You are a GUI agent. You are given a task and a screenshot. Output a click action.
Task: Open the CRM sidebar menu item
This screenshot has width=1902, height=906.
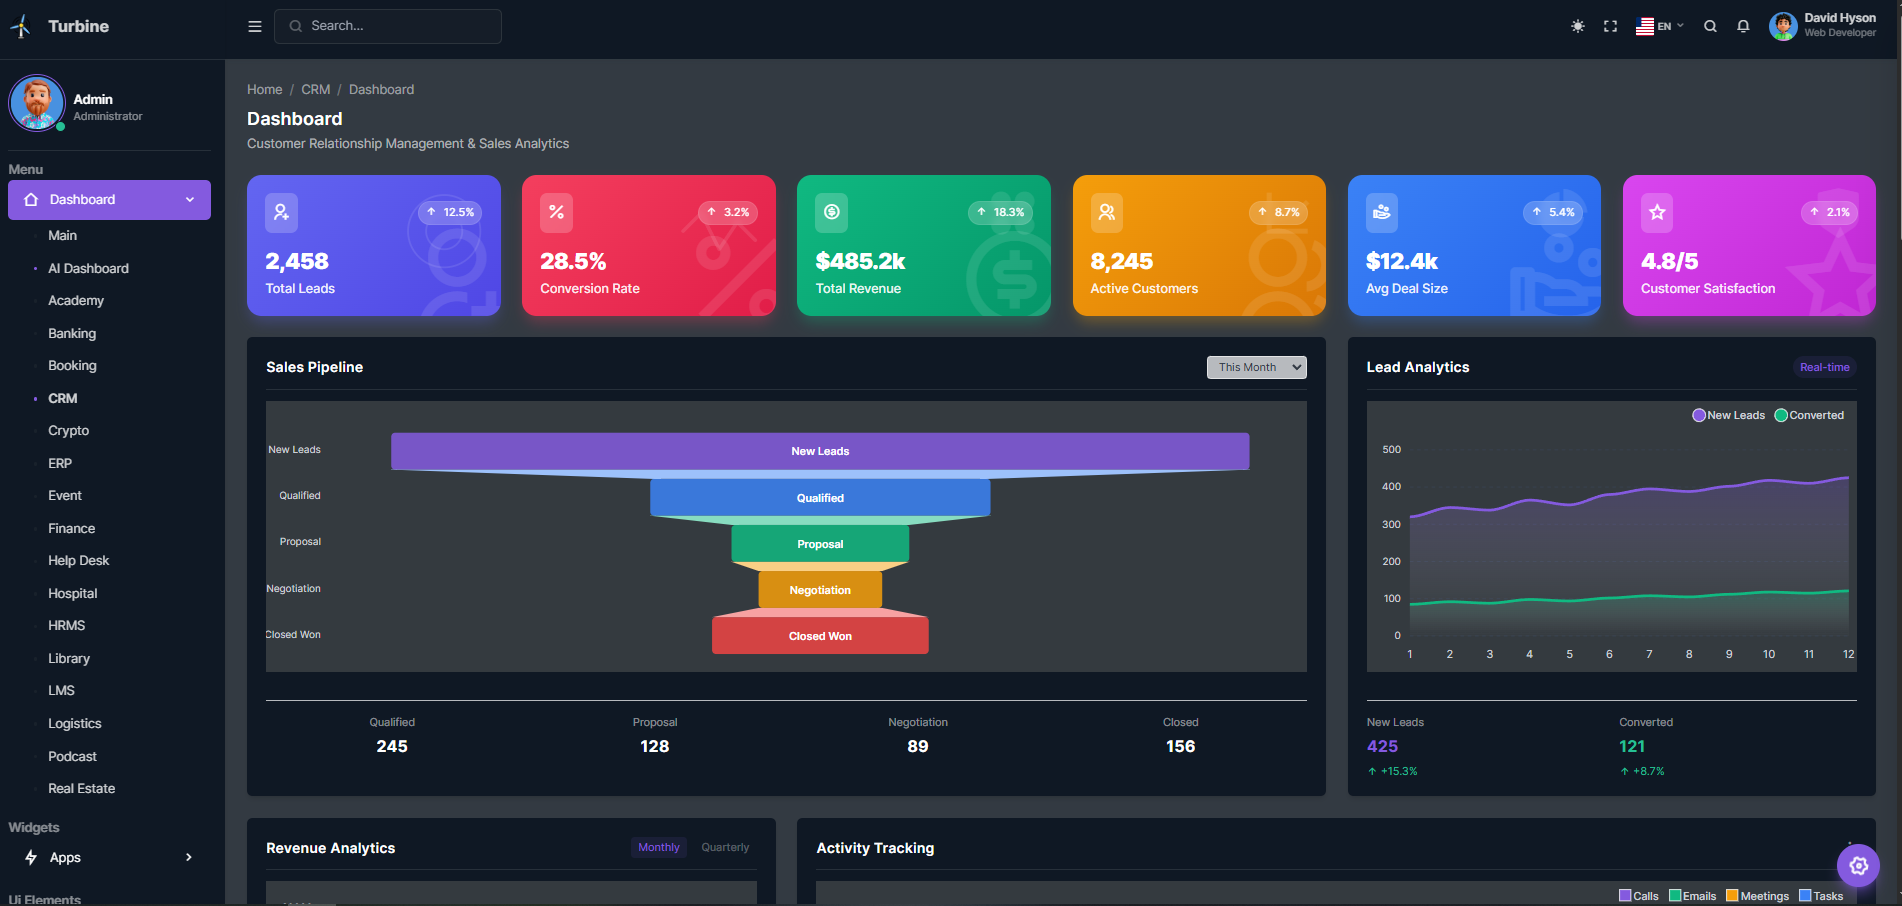[x=62, y=398]
